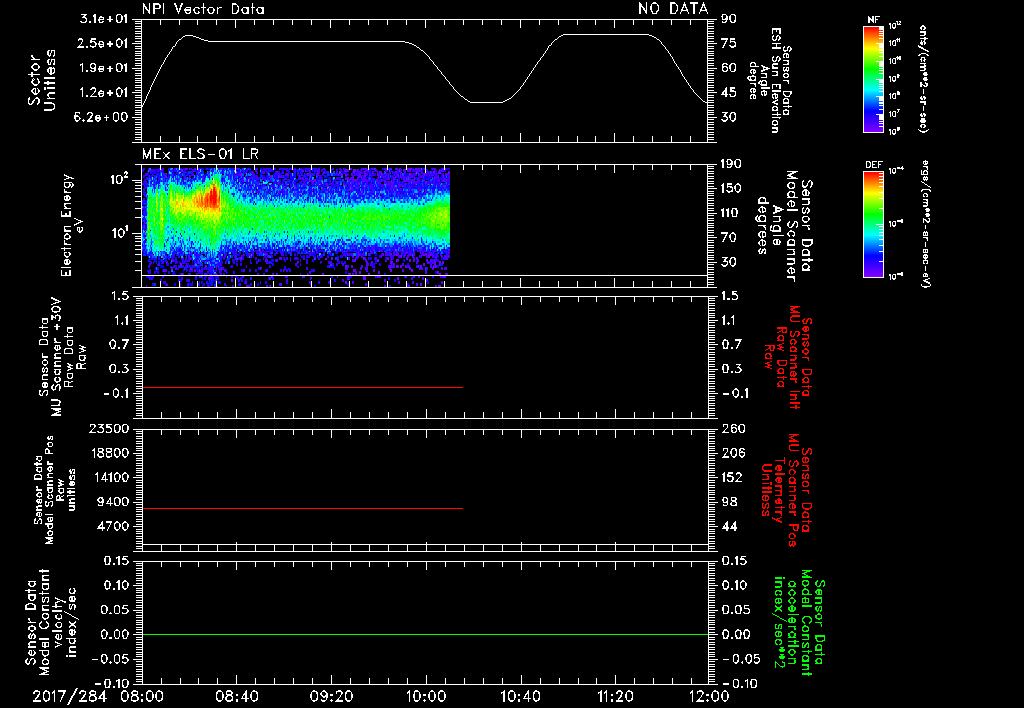Select the 'NPI Vector Data' panel title
Image resolution: width=1024 pixels, height=708 pixels.
[203, 9]
